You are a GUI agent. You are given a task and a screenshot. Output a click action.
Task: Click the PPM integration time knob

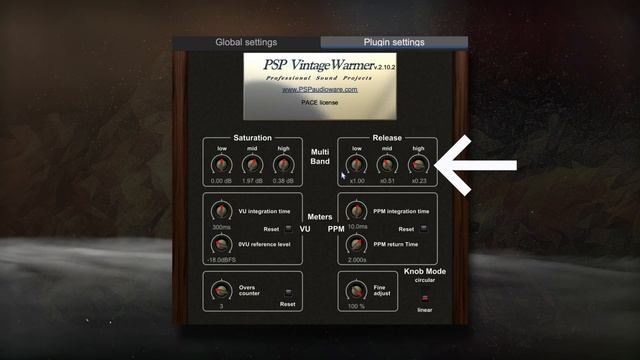click(x=356, y=211)
